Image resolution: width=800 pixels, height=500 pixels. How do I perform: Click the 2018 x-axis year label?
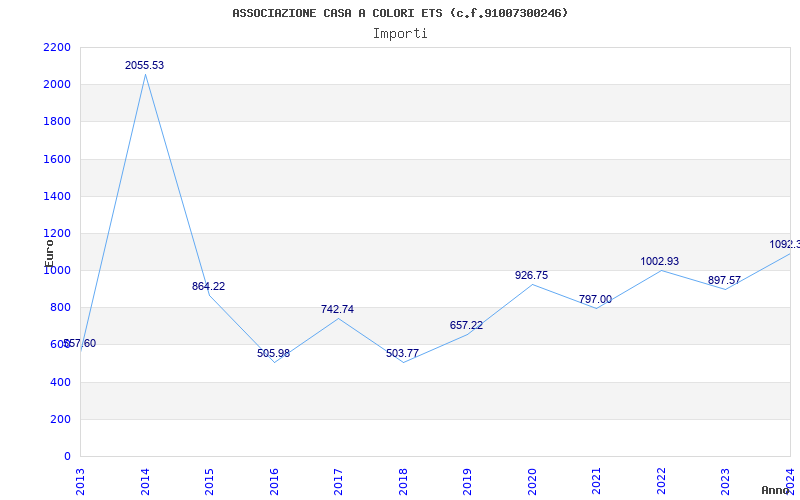pos(403,481)
